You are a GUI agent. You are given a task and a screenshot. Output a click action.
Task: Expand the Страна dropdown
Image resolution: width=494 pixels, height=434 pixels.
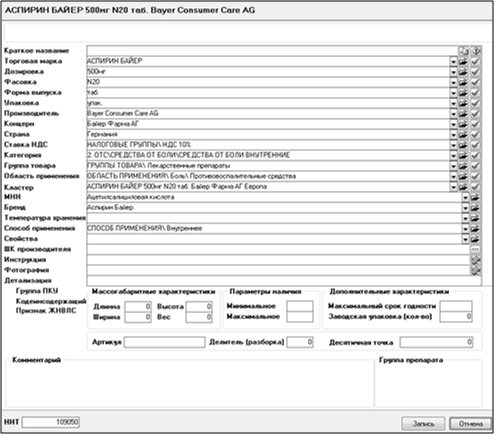[453, 135]
